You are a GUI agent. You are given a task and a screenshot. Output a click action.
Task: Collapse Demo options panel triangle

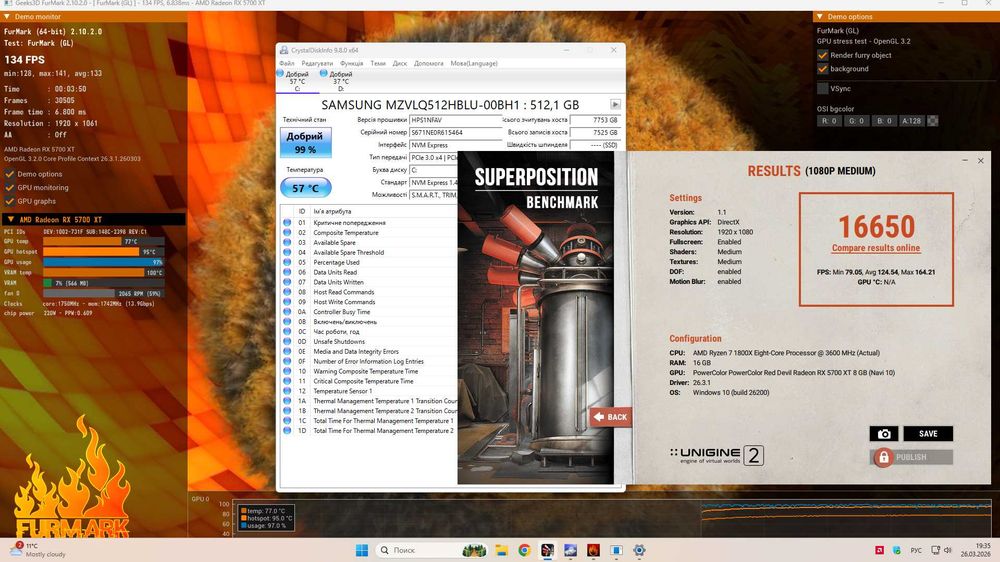point(819,17)
